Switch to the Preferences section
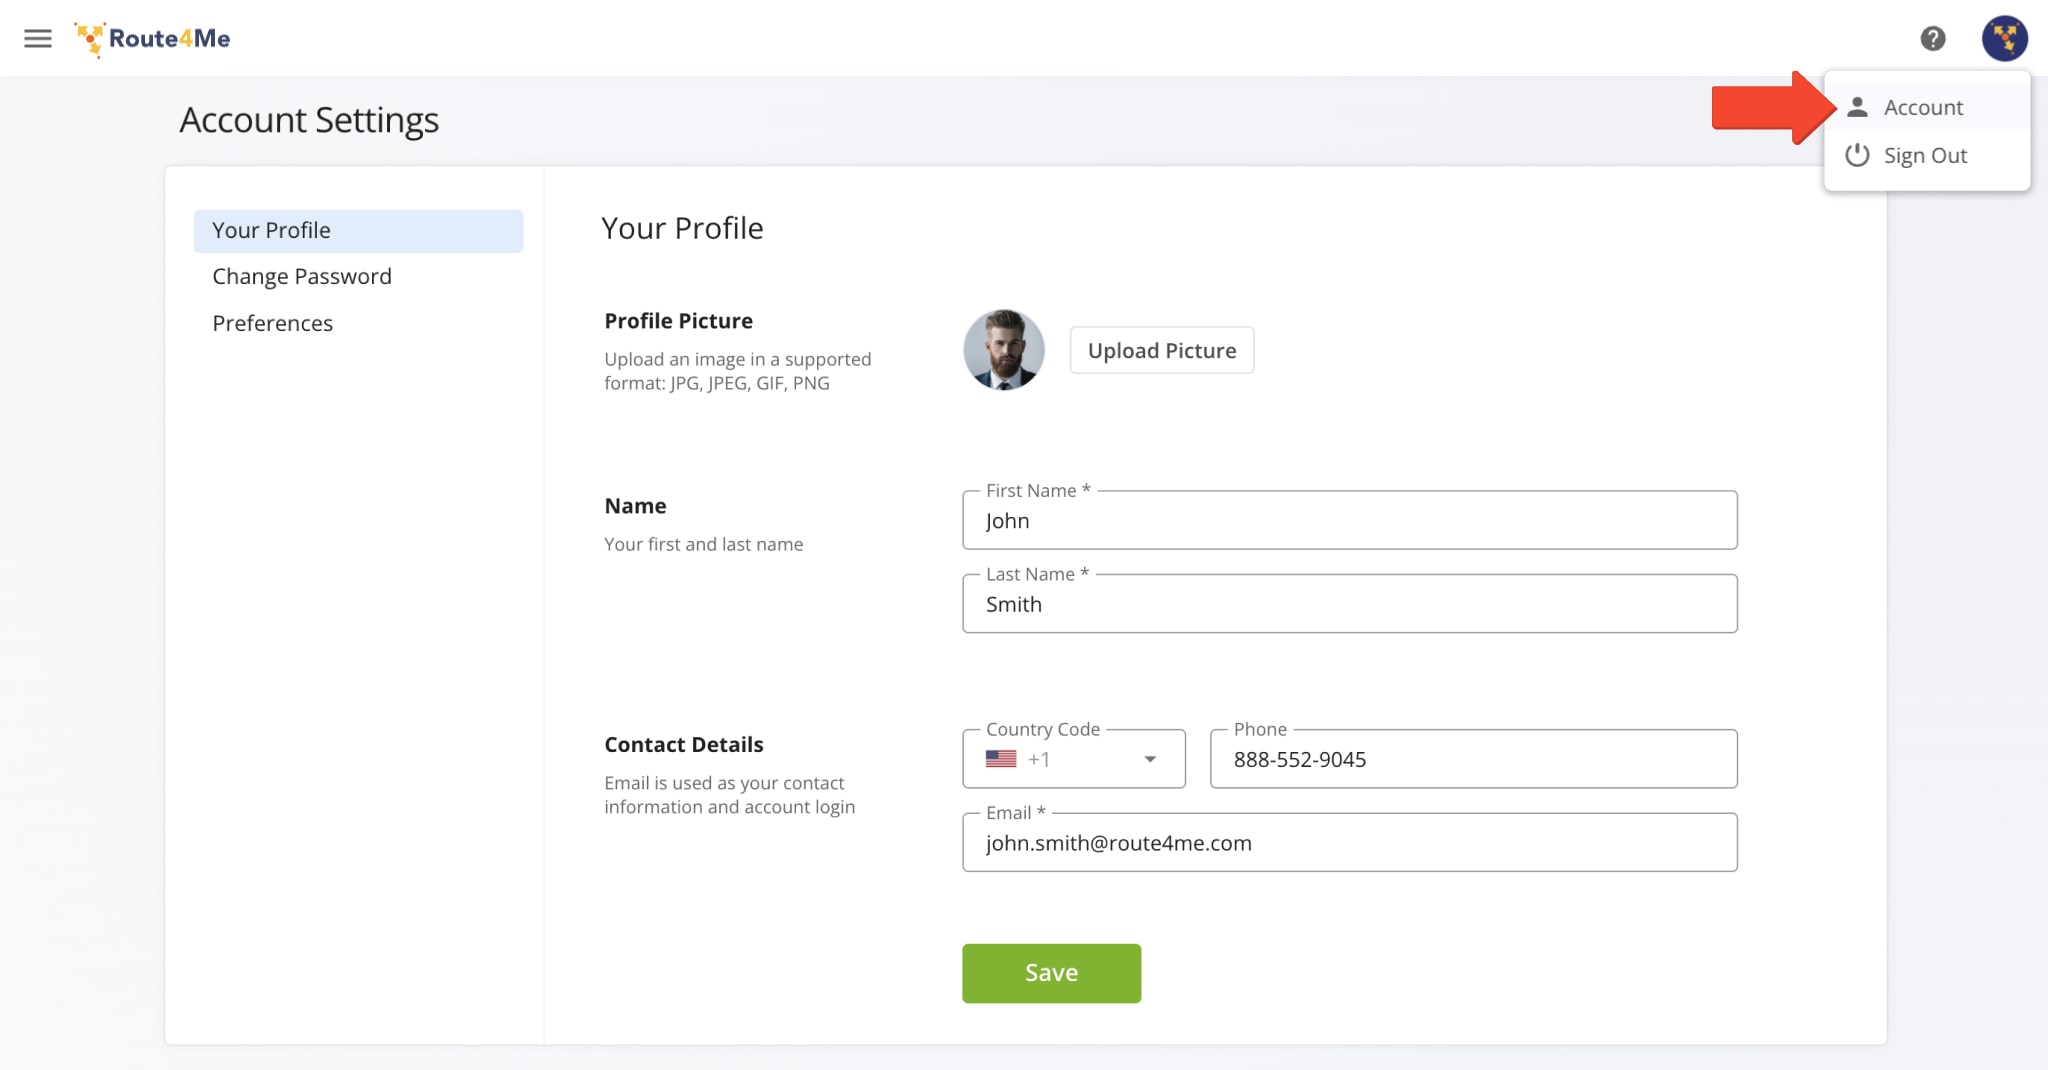This screenshot has width=2048, height=1070. pos(272,323)
